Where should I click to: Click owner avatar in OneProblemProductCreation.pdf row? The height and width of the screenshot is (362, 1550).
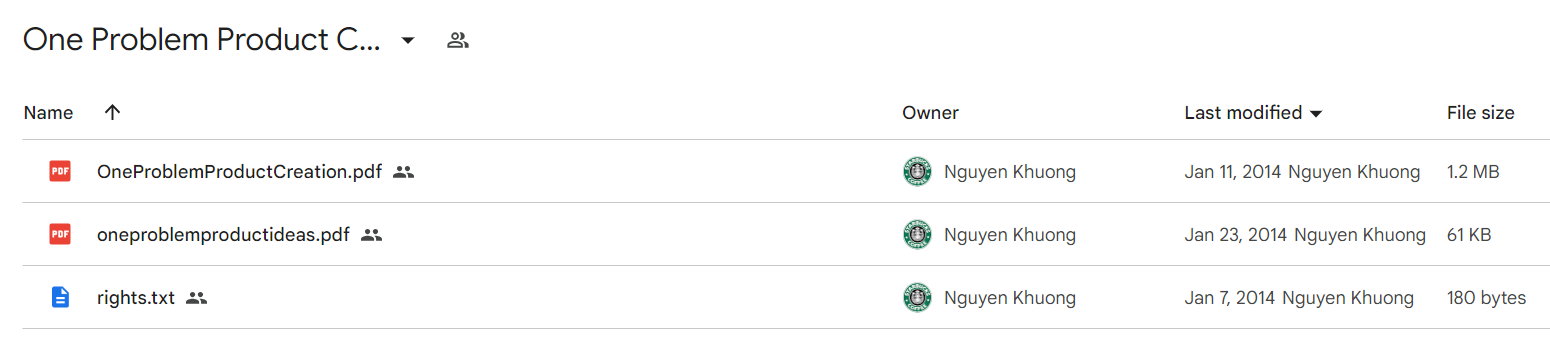coord(917,172)
